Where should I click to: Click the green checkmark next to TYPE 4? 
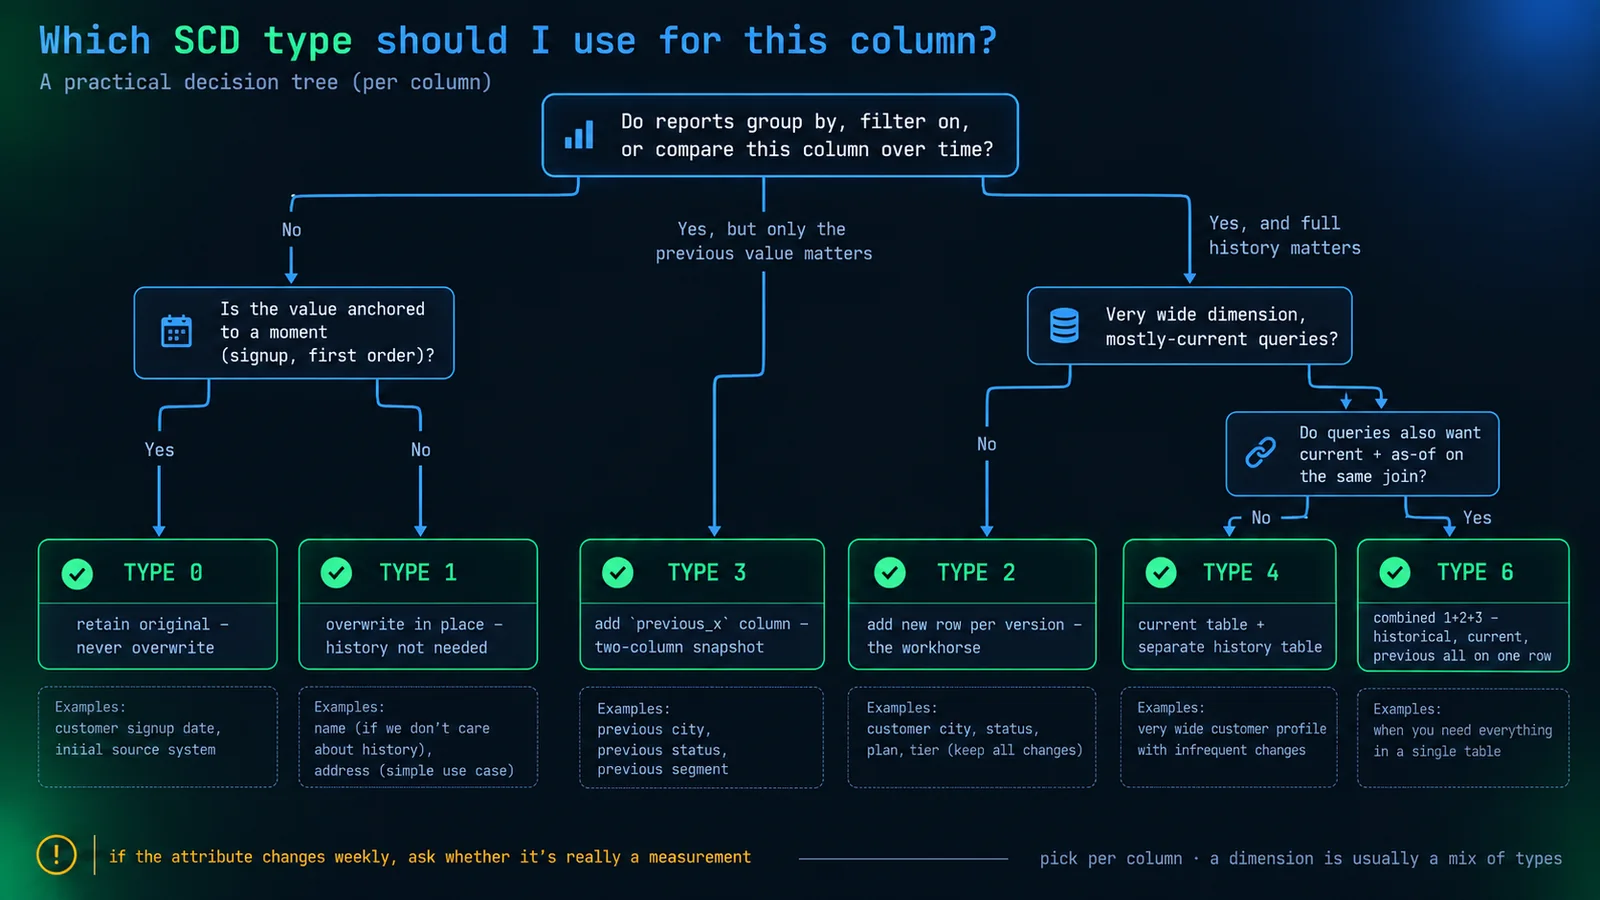(1161, 572)
